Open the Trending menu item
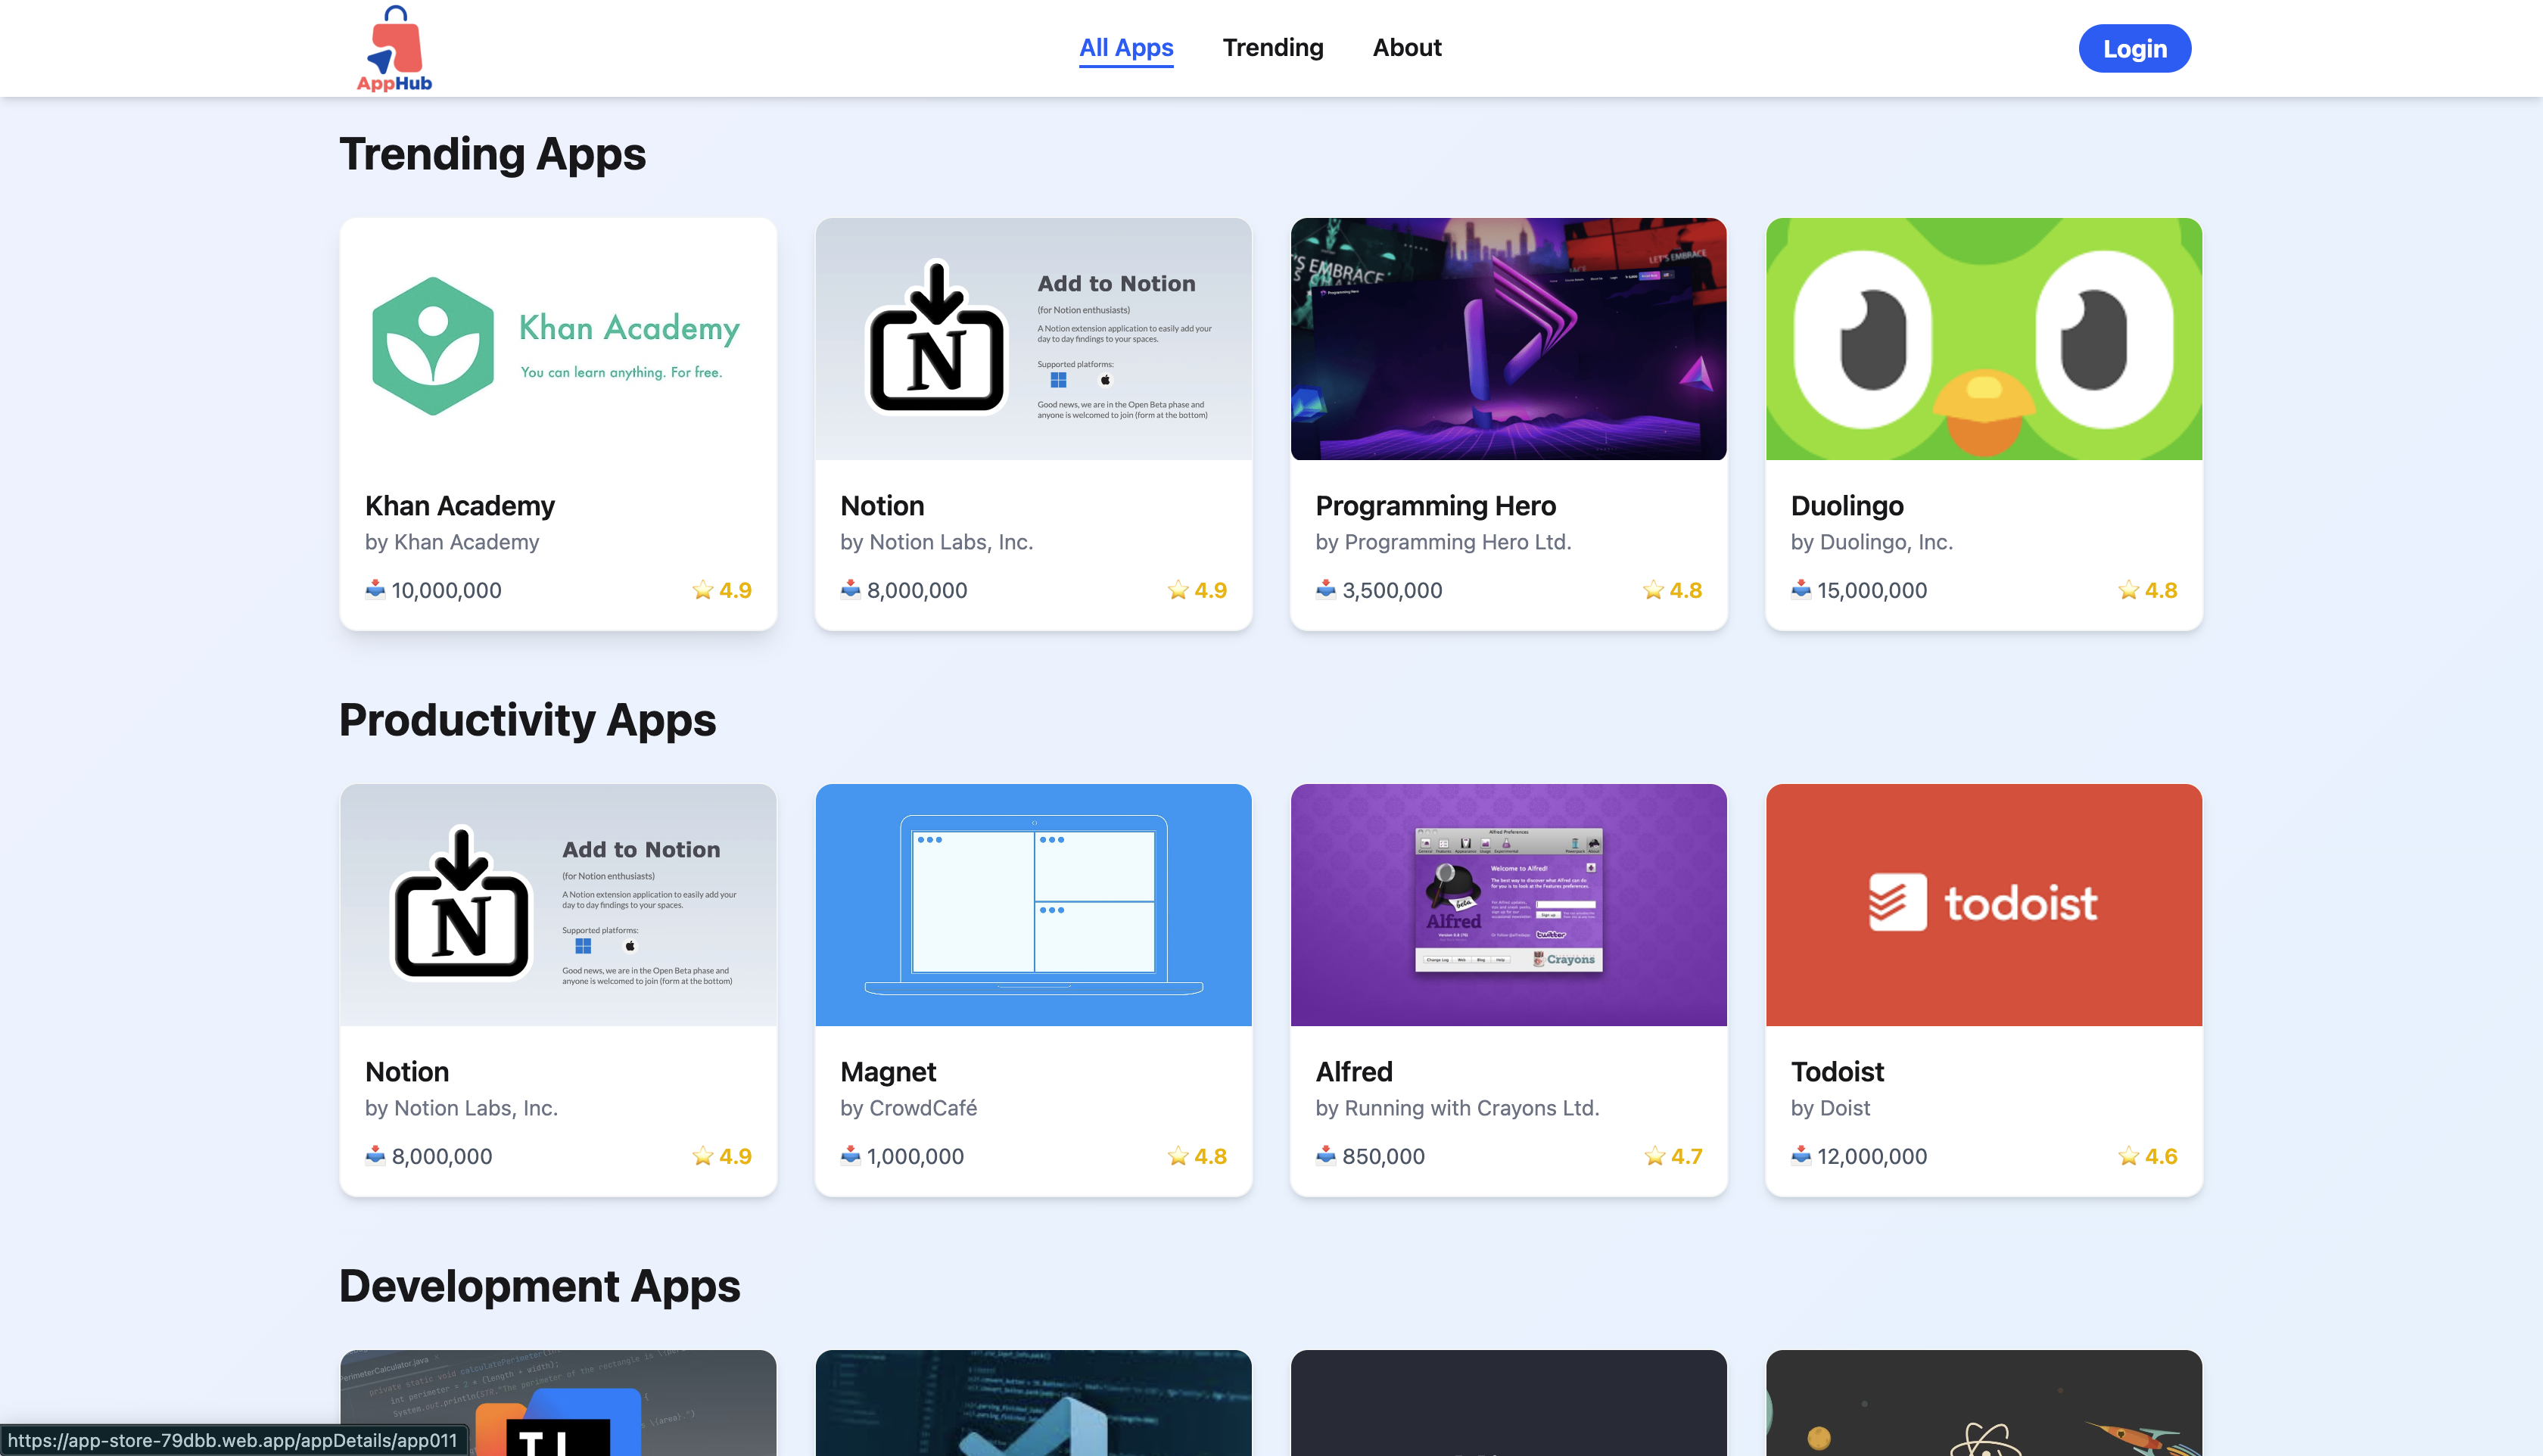Screen dimensions: 2543x1456 click(1273, 47)
